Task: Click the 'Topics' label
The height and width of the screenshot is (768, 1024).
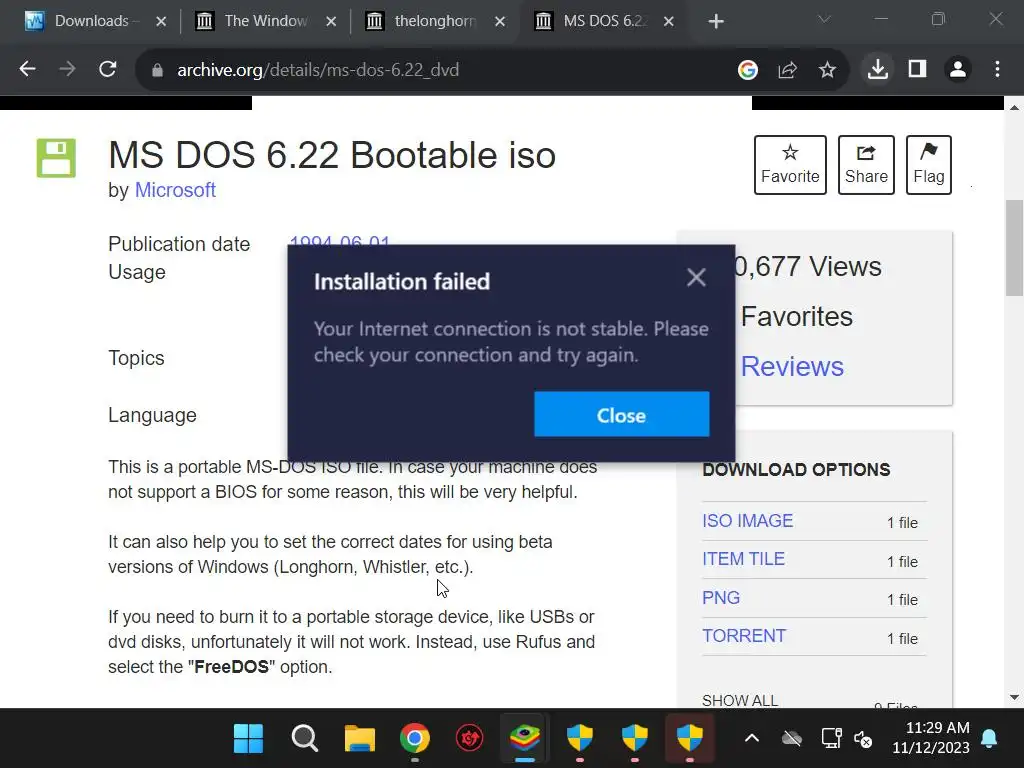Action: (136, 358)
